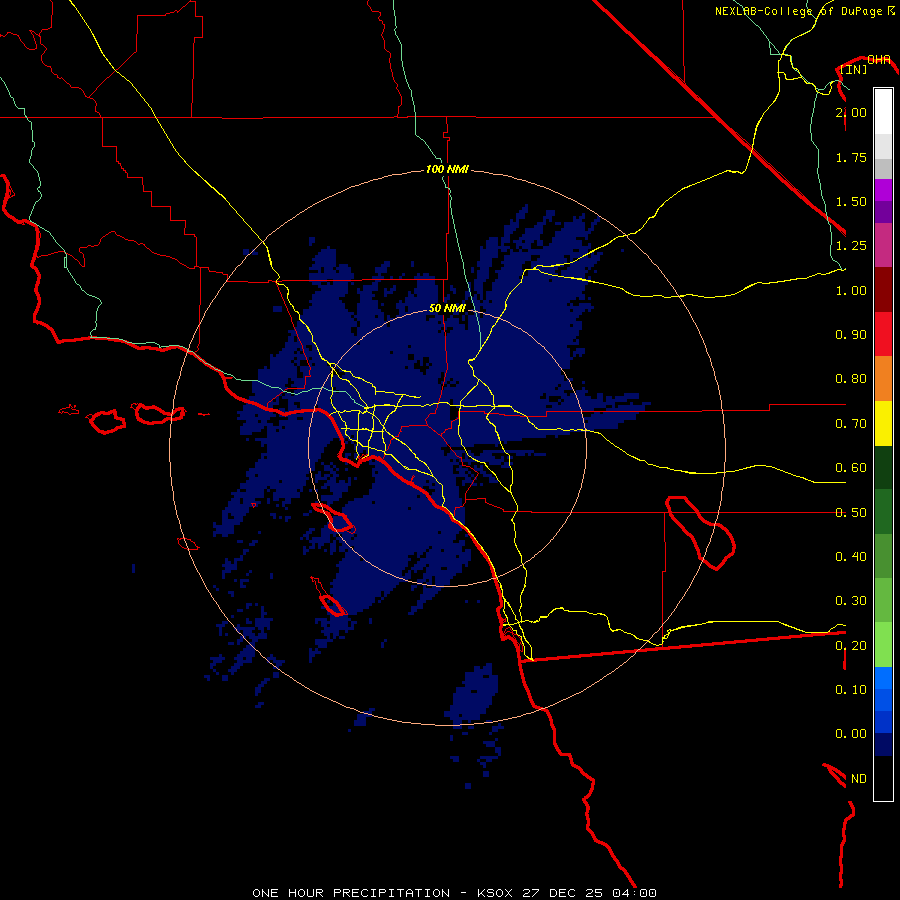Screen dimensions: 900x900
Task: Click the 1.75 legend value
Action: click(x=851, y=157)
